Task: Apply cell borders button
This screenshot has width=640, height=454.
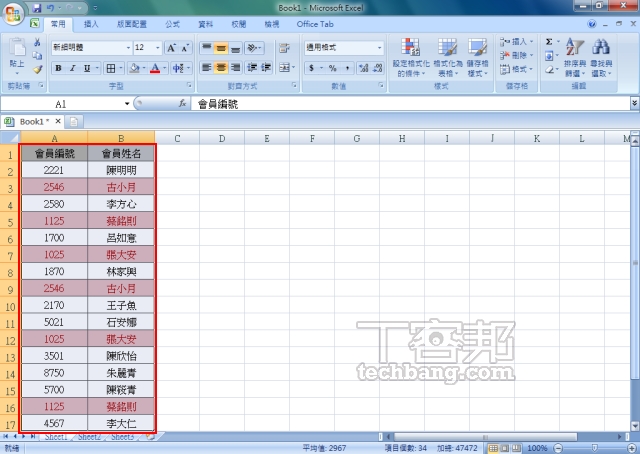Action: (x=111, y=68)
